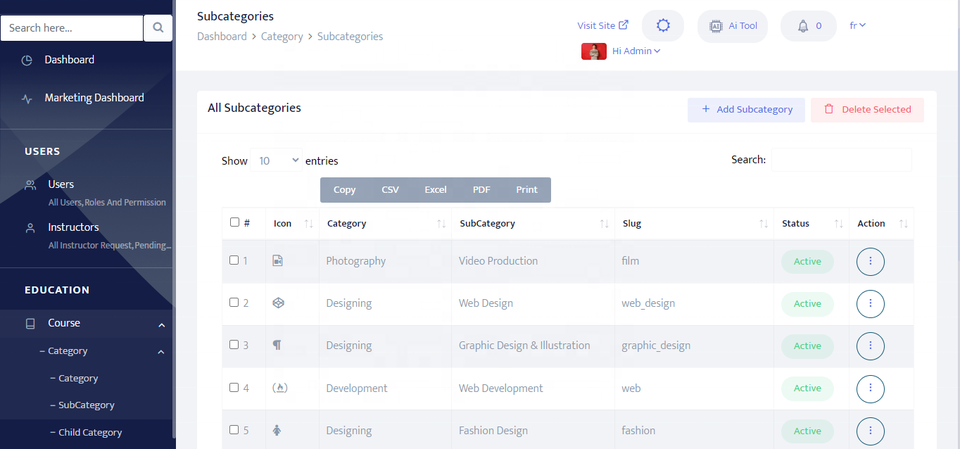The width and height of the screenshot is (960, 449).
Task: Open the notification bell icon
Action: 803,26
